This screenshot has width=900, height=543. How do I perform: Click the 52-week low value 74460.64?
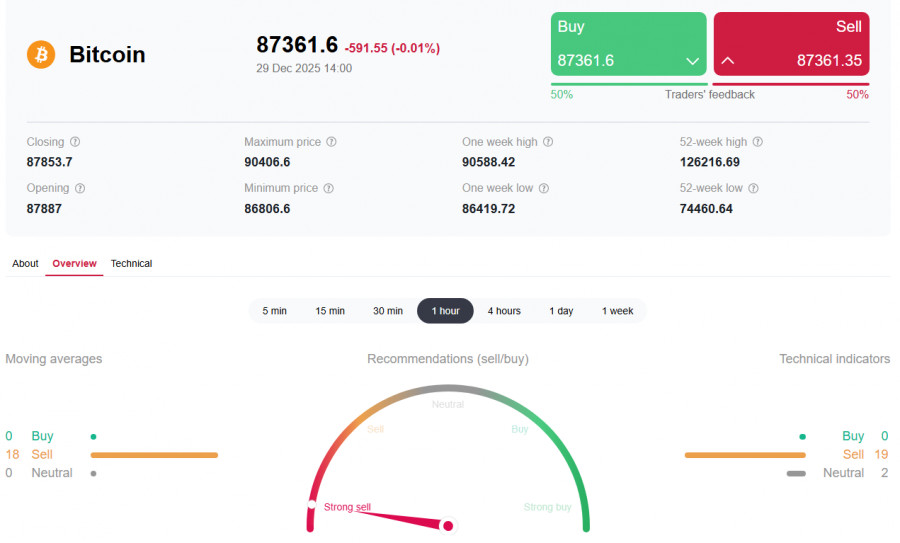[x=706, y=208]
